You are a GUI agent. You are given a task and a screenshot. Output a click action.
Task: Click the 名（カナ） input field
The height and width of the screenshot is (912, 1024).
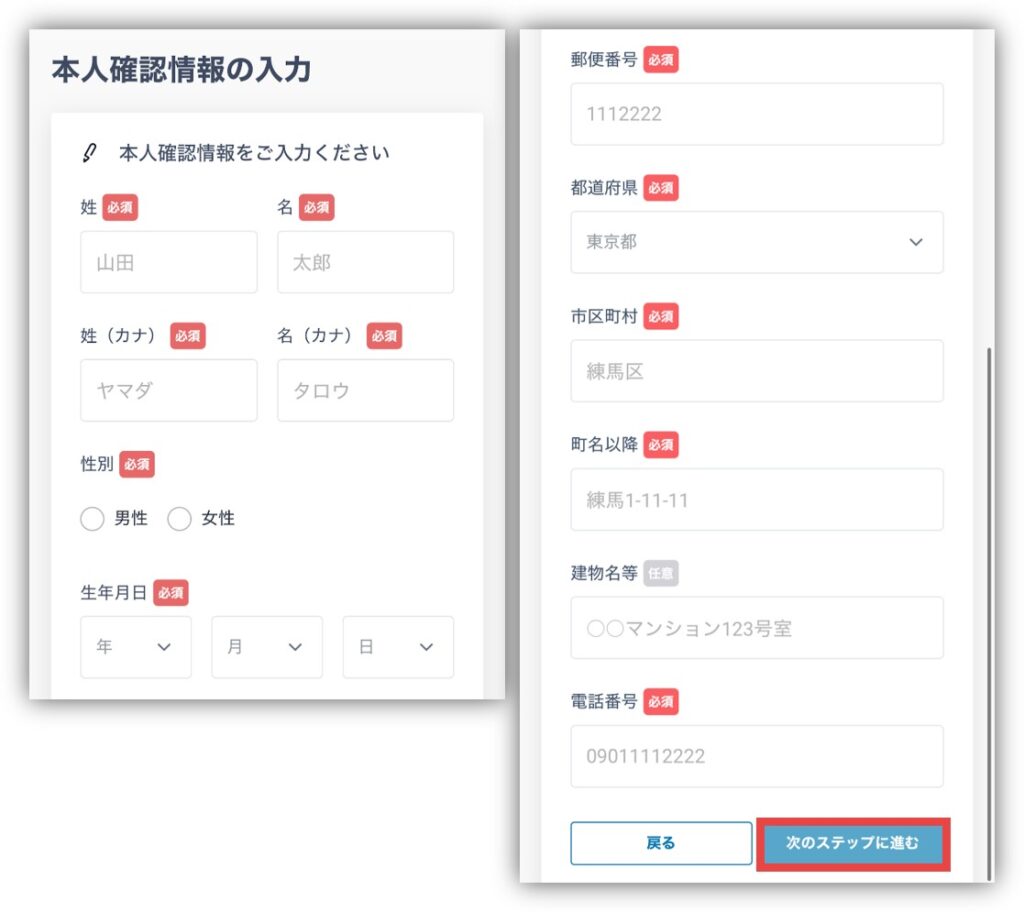pyautogui.click(x=365, y=391)
